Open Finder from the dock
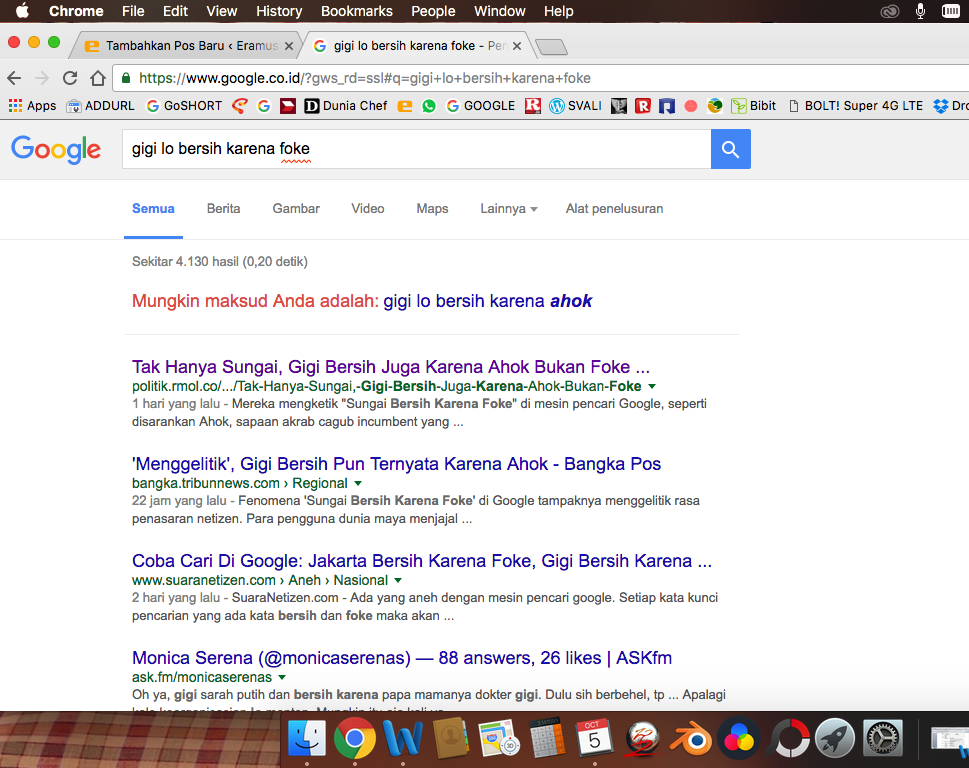 point(307,738)
